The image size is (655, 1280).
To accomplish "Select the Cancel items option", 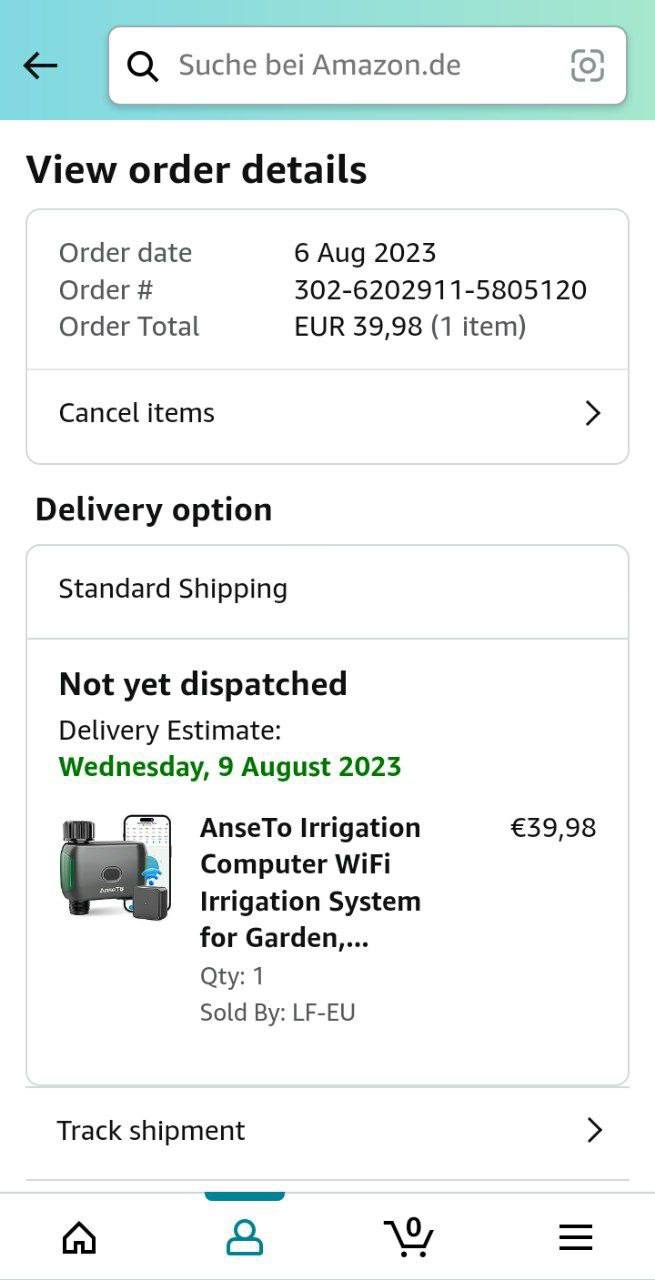I will (x=137, y=413).
